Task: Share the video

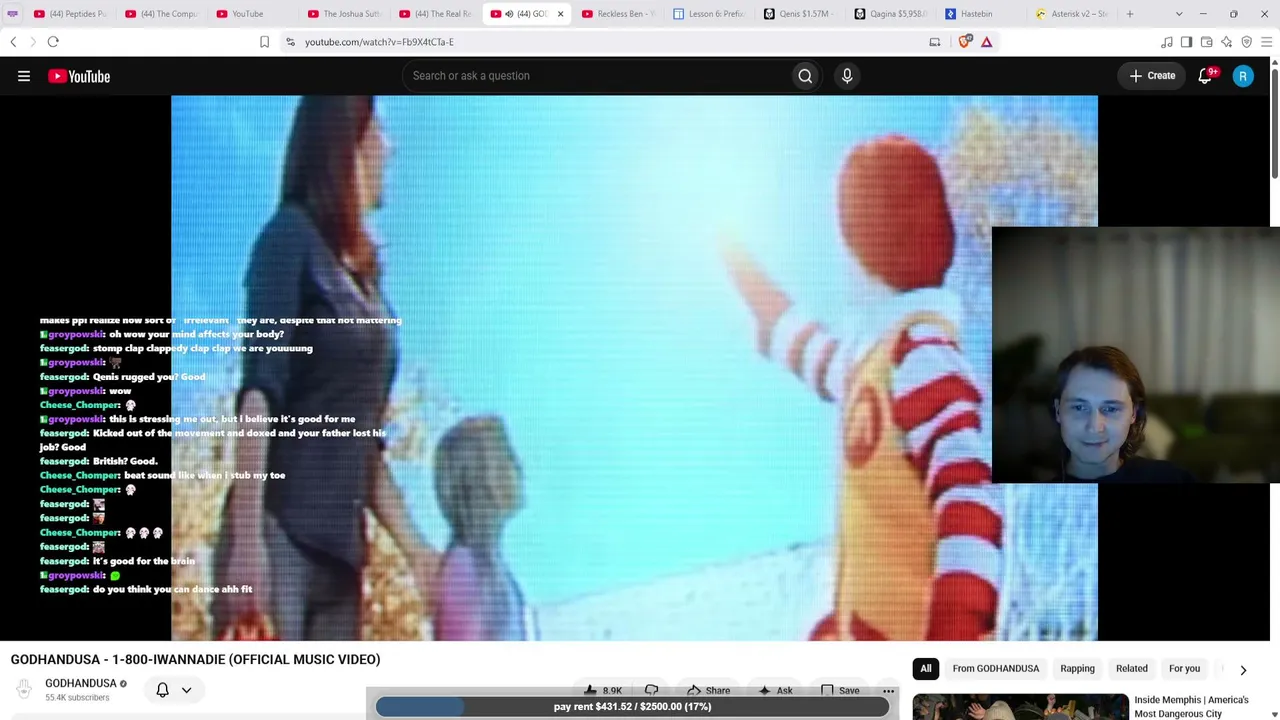Action: [x=708, y=690]
